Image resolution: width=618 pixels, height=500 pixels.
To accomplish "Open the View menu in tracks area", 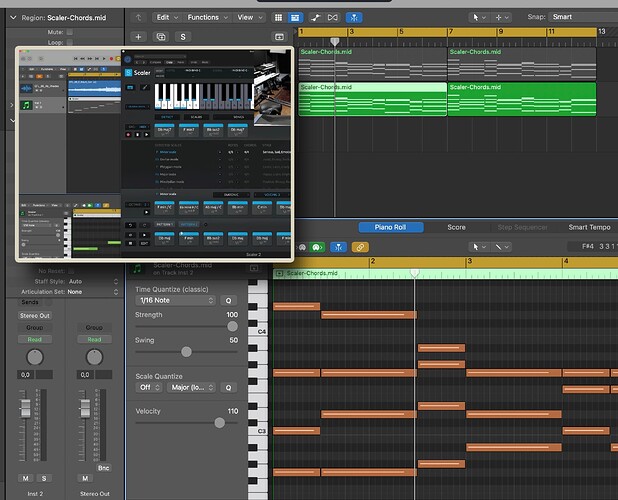I will (x=249, y=17).
